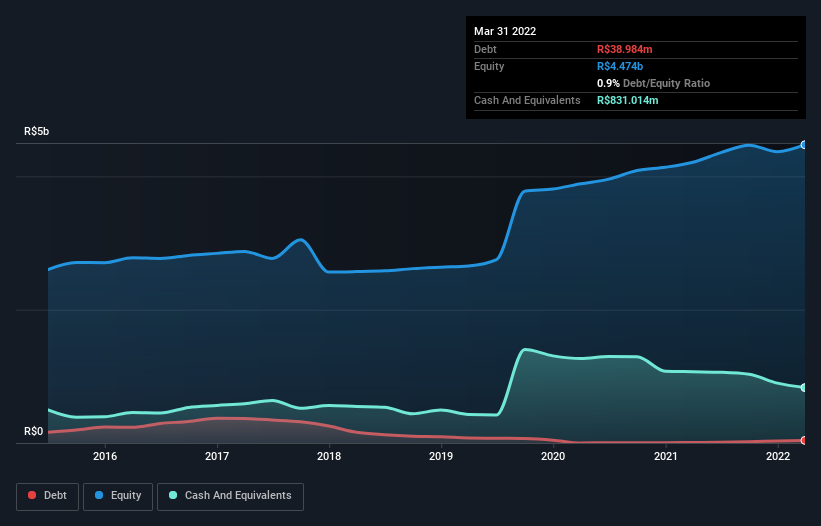Click the 2017 x-axis label
This screenshot has width=821, height=526.
[217, 456]
